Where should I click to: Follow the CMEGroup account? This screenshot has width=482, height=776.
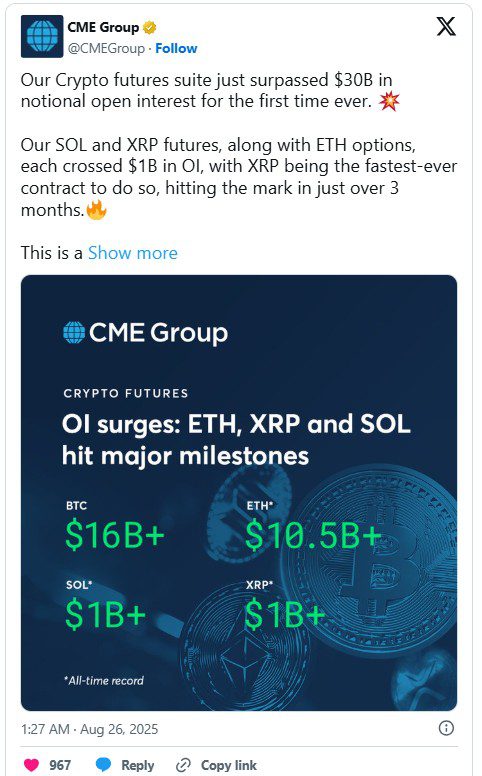[x=176, y=48]
